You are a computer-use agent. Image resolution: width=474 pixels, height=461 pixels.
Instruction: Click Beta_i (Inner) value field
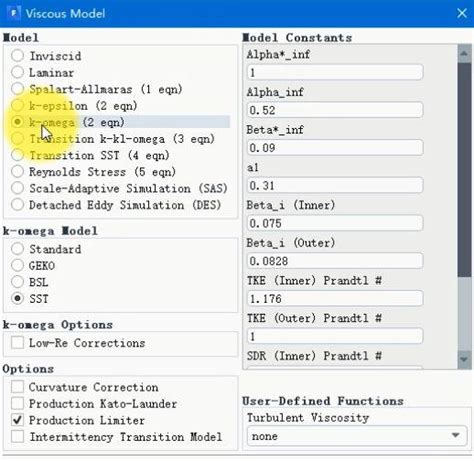[x=335, y=223]
